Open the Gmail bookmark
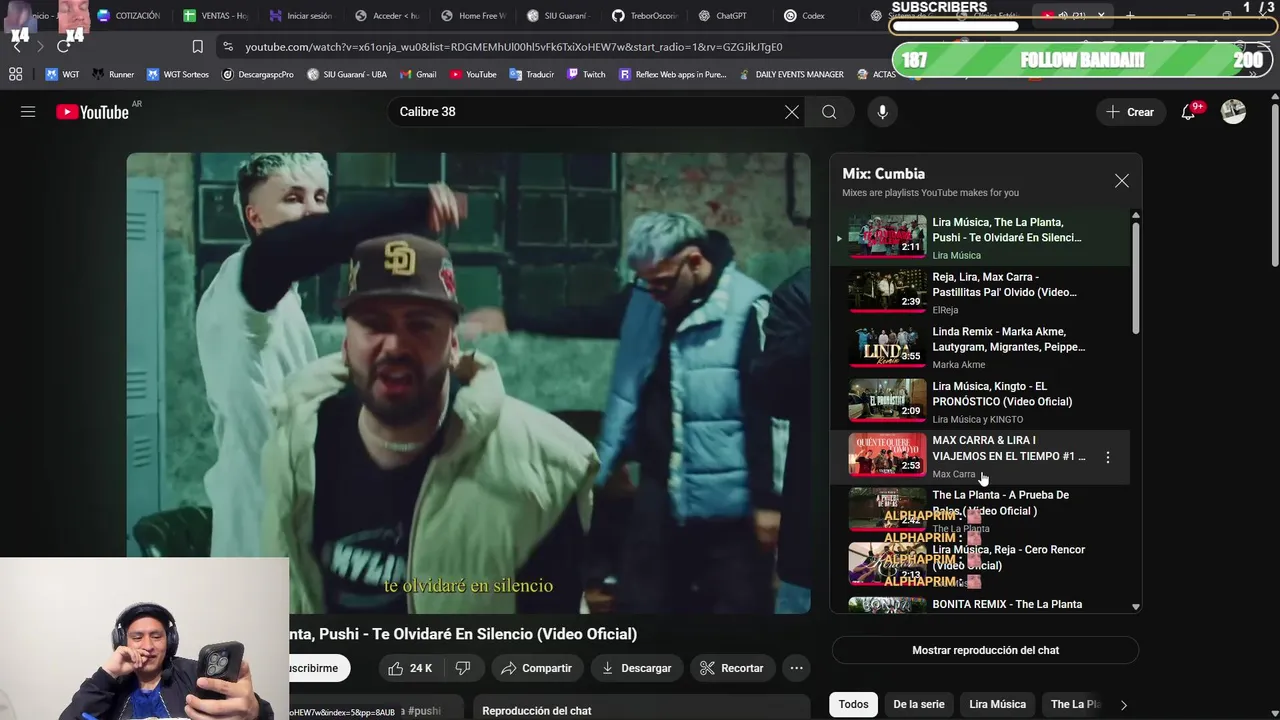This screenshot has width=1280, height=720. tap(418, 74)
